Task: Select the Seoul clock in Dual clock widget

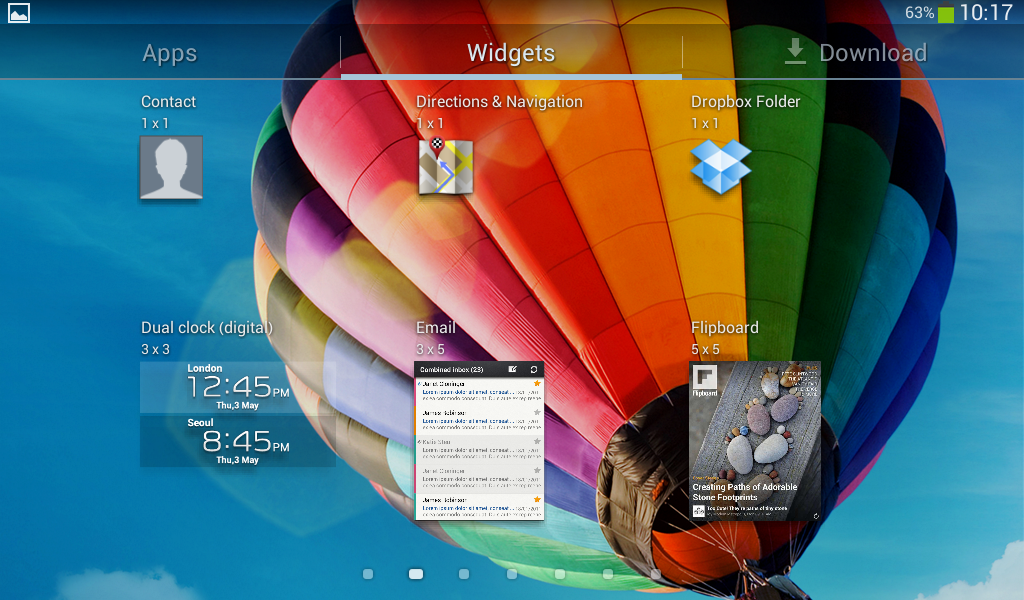Action: pyautogui.click(x=237, y=441)
